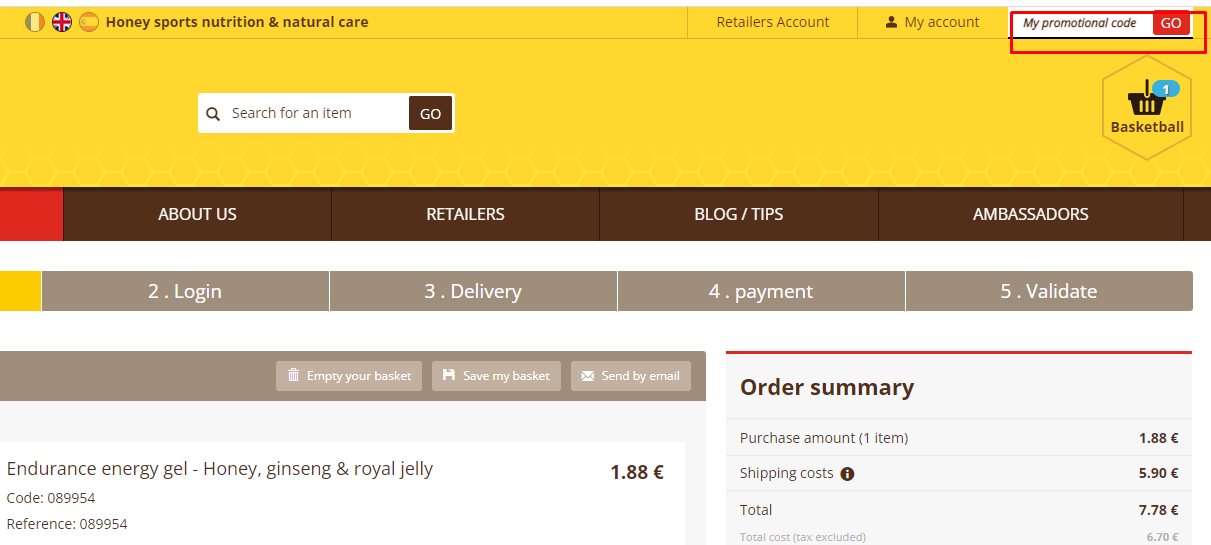Run search with brown GO button
Screen dimensions: 1211x545
pos(430,113)
